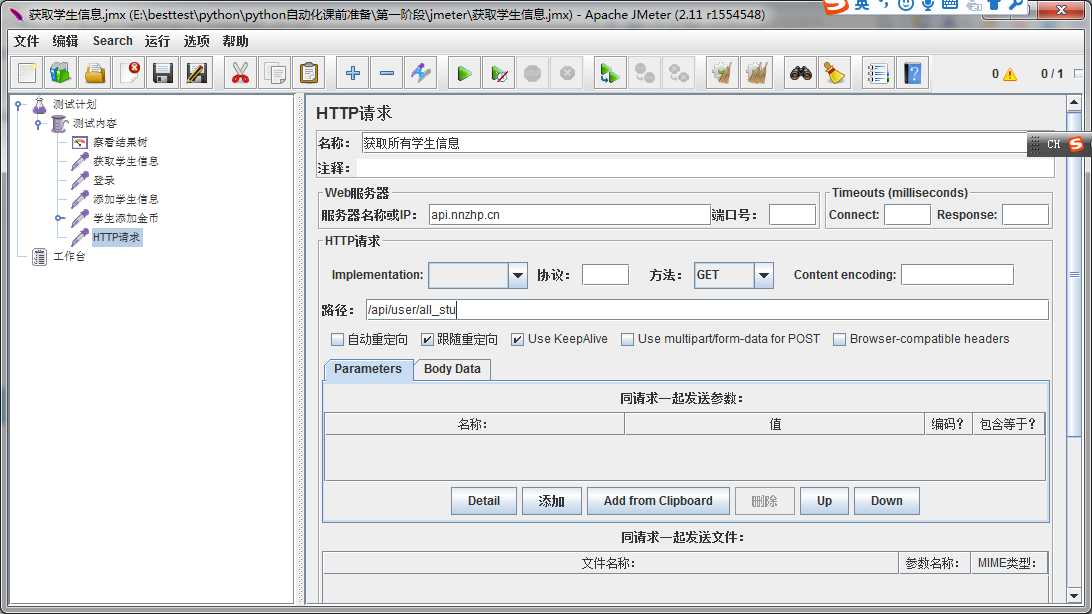Click the scrollbar down arrow on right panel
This screenshot has height=614, width=1092.
tap(1074, 597)
